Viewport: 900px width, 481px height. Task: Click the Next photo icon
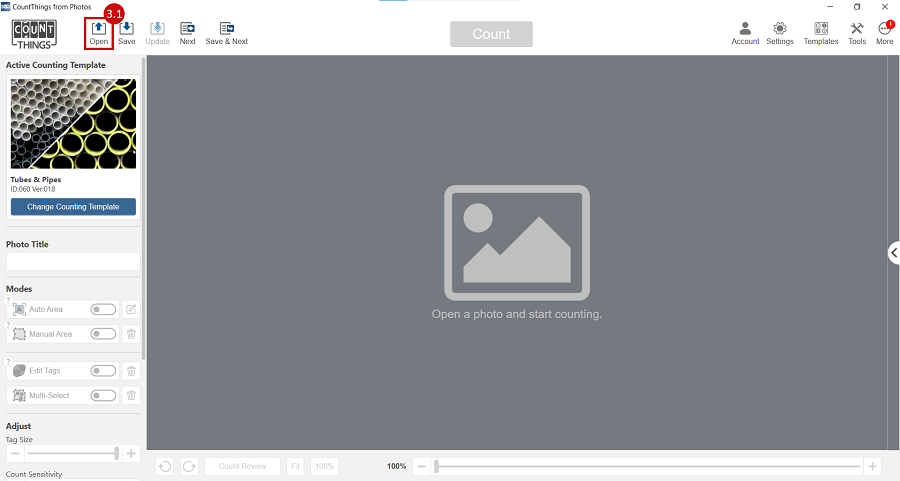point(188,29)
